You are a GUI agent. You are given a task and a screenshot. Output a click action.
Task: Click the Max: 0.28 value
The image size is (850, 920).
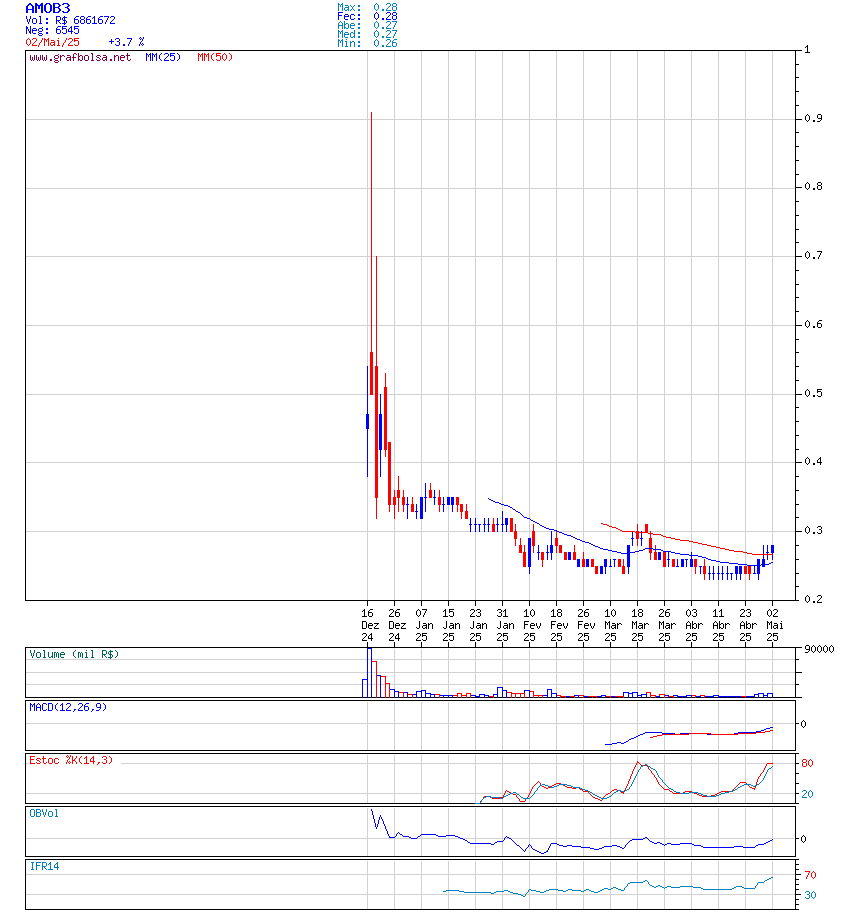tap(367, 7)
